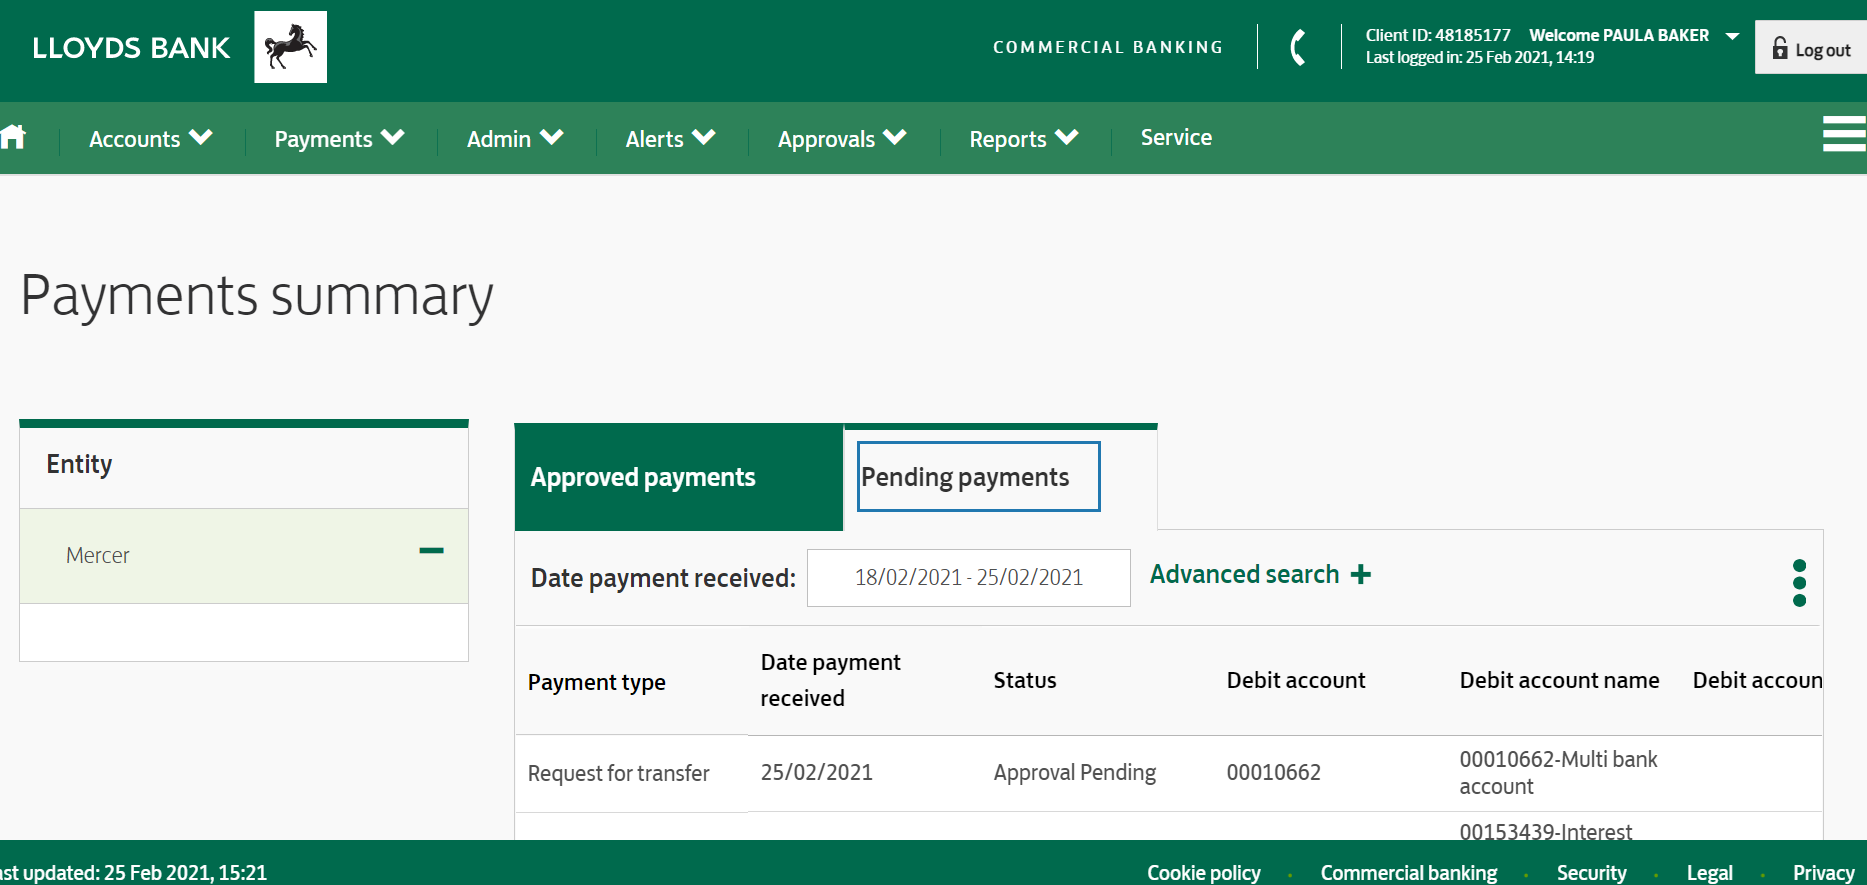Open the hamburger menu icon
The image size is (1867, 885).
(x=1844, y=134)
